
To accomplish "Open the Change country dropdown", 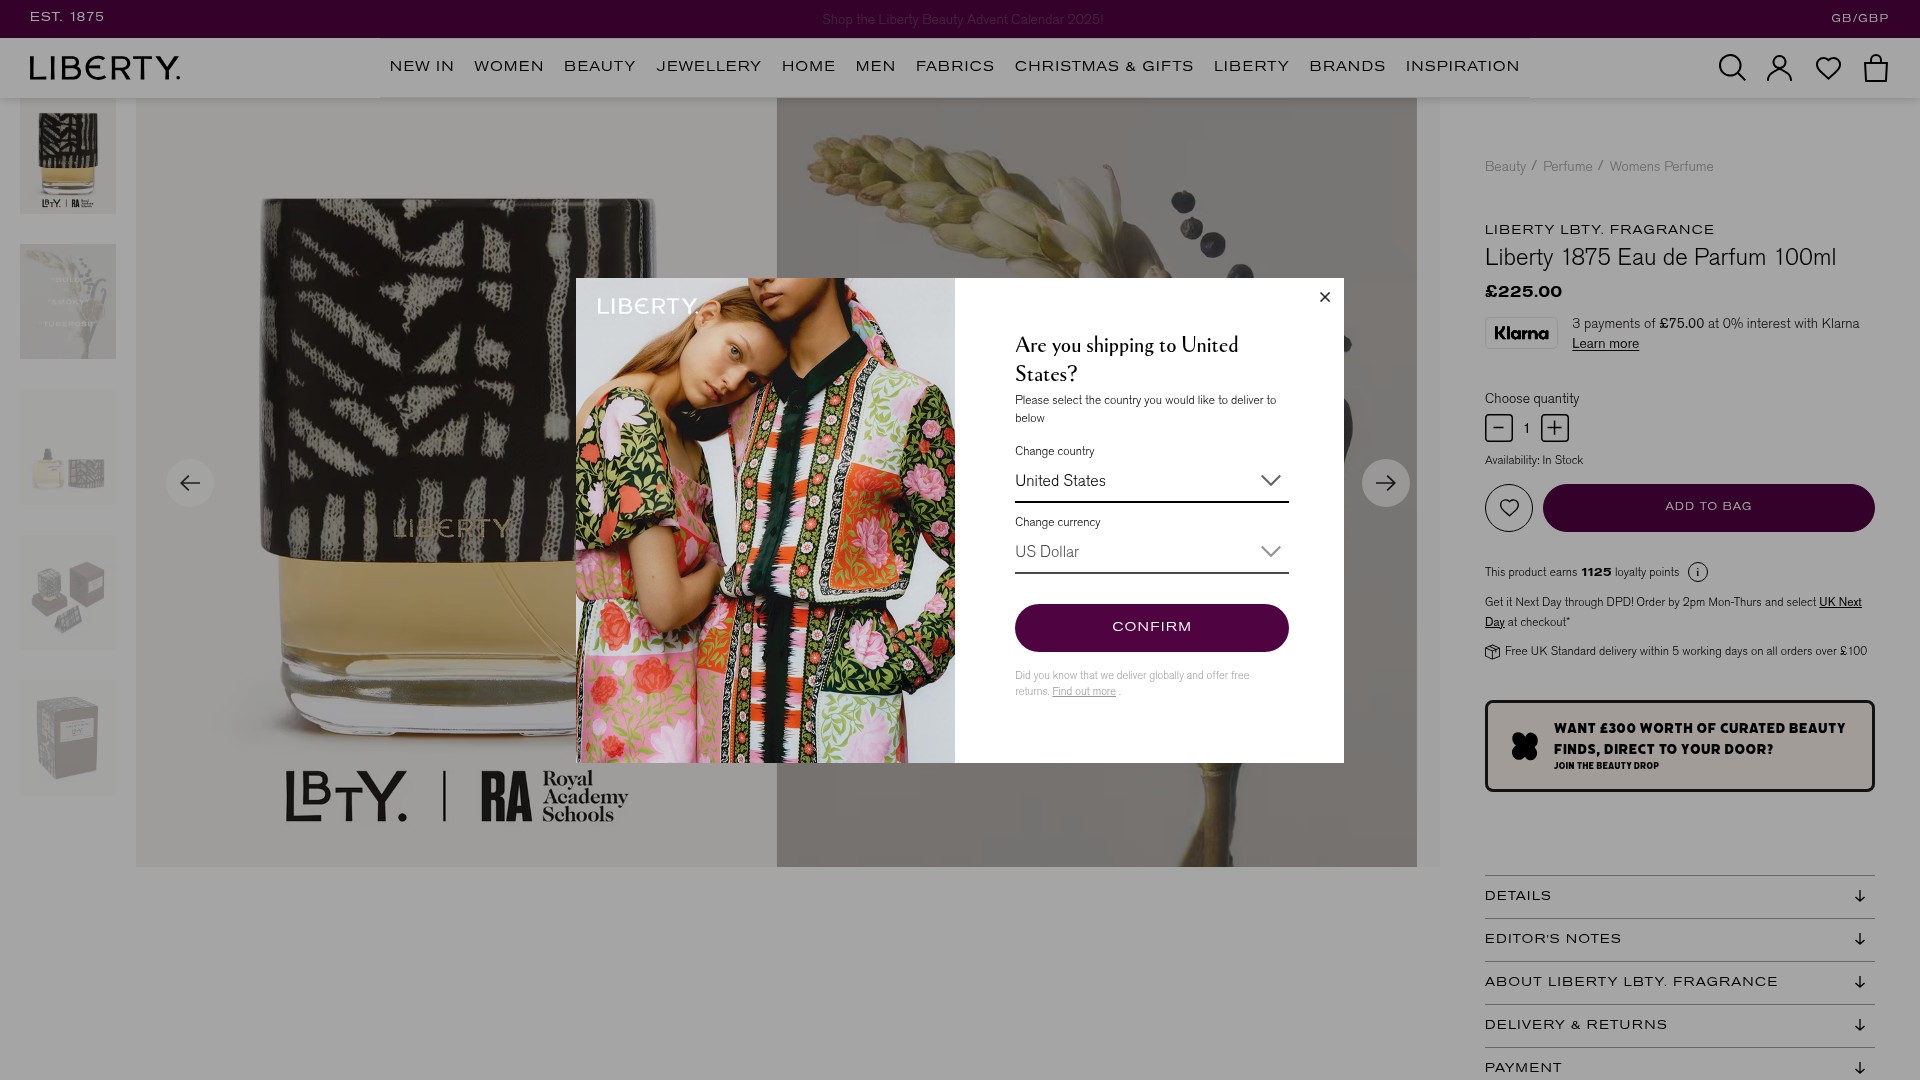I will 1151,481.
